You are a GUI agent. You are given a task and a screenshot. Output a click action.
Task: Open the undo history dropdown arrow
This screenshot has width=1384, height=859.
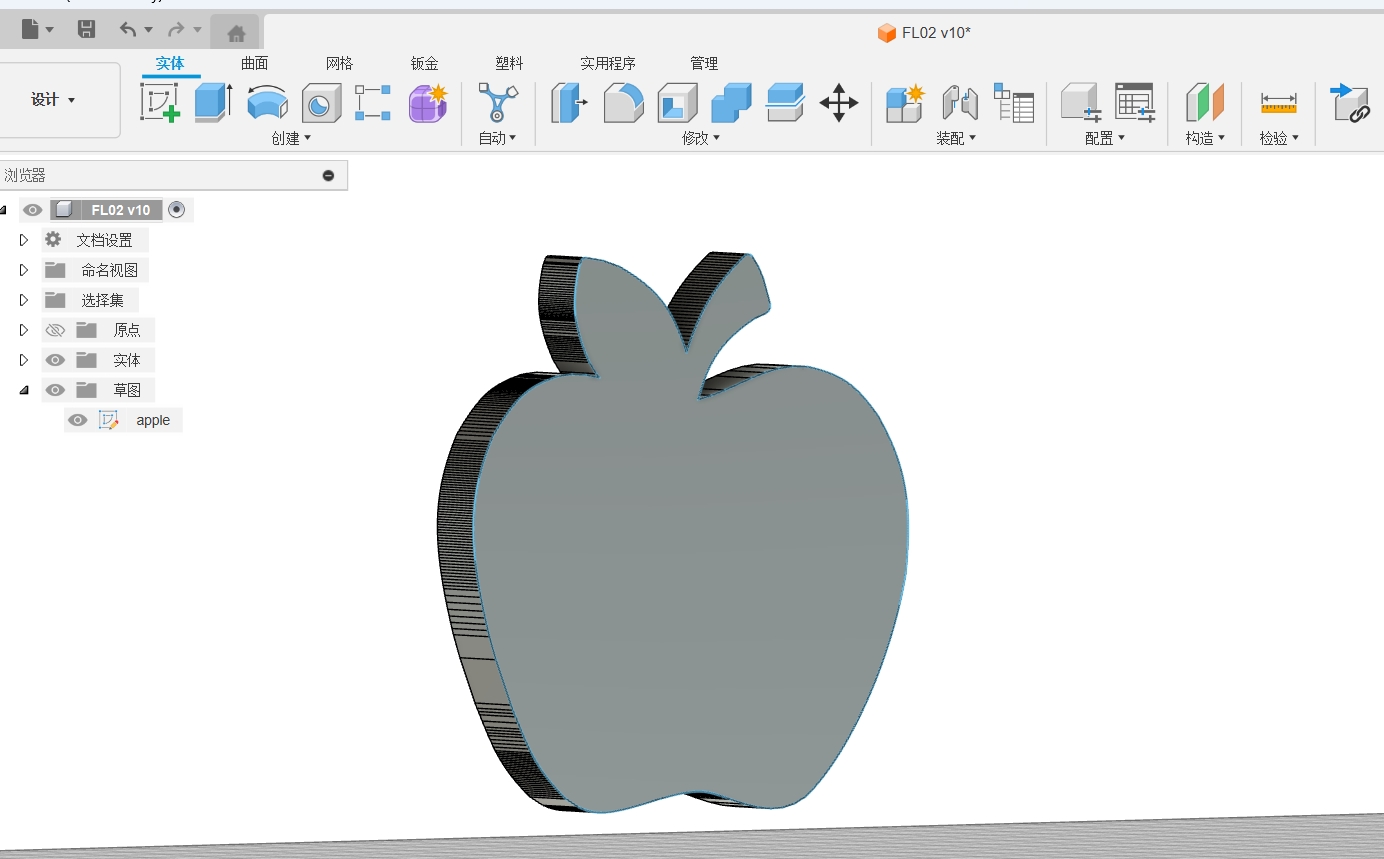(x=149, y=30)
